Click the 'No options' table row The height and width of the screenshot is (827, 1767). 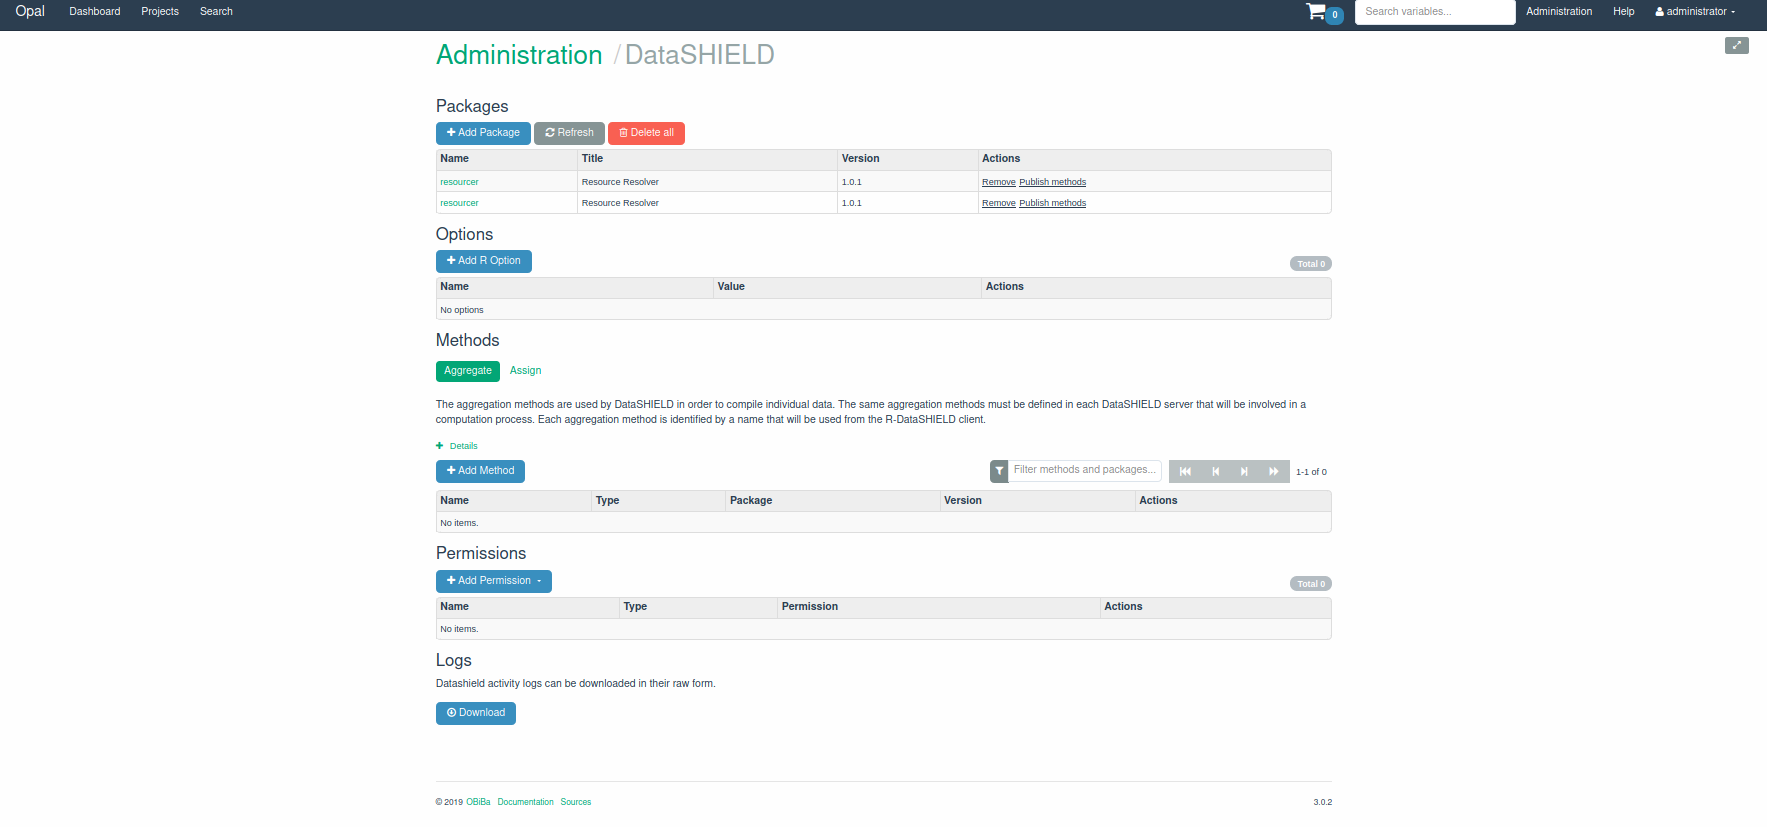click(x=883, y=310)
